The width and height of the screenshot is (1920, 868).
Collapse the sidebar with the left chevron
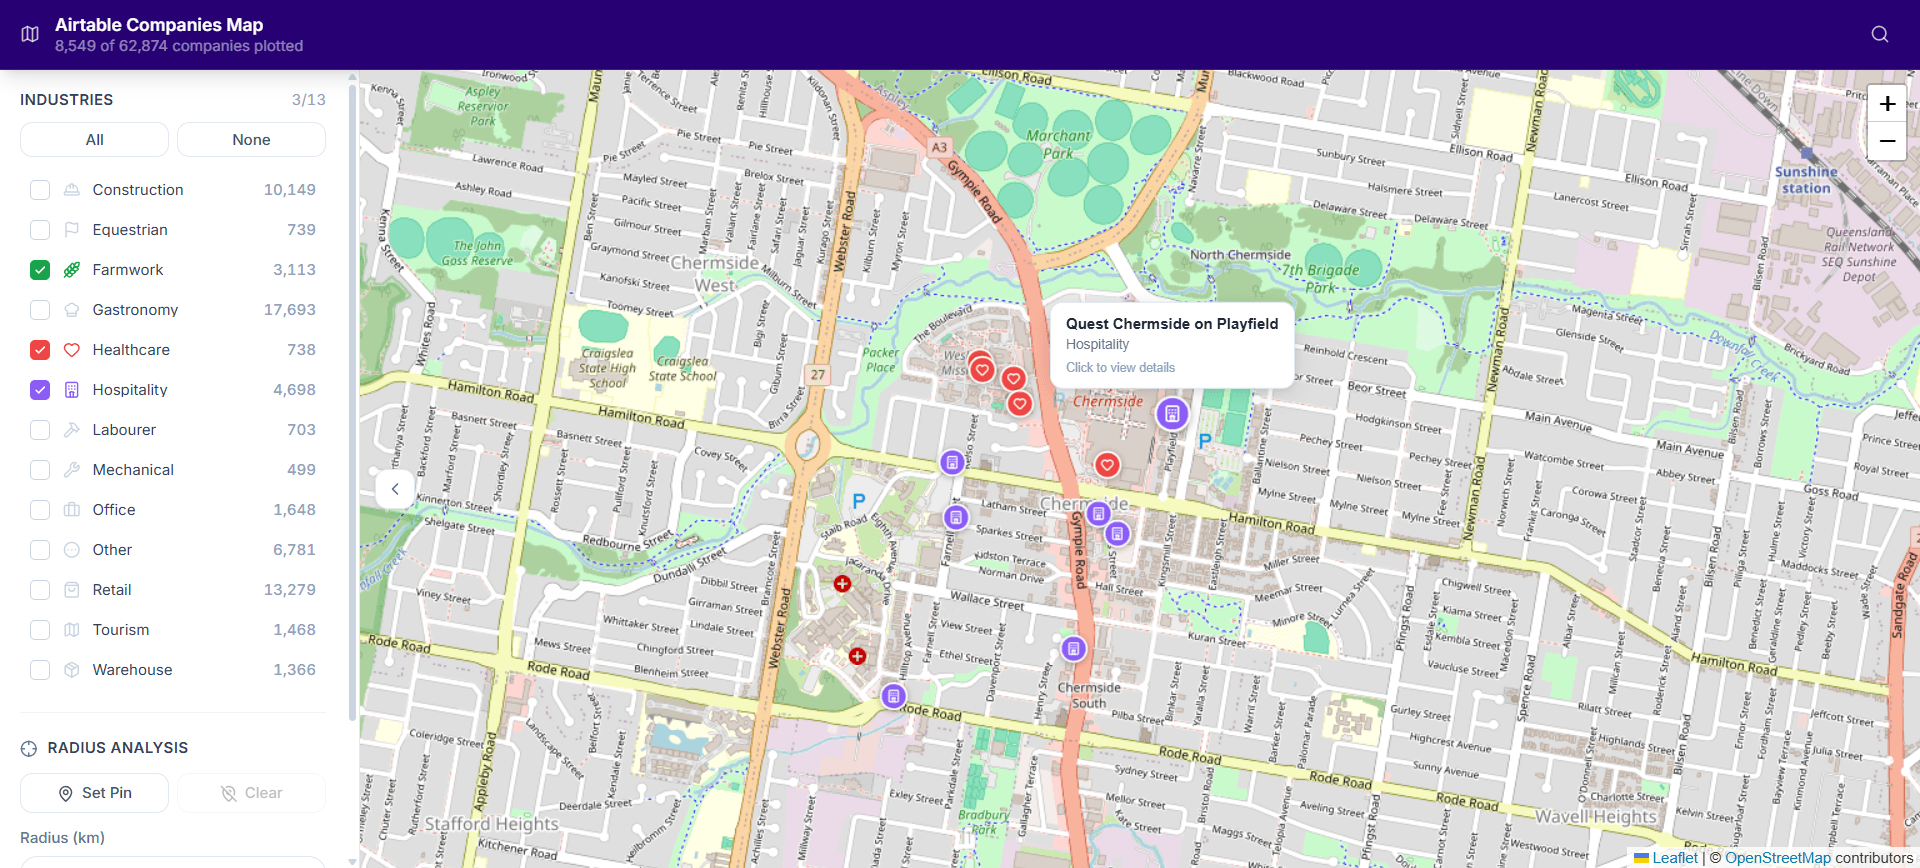[395, 489]
